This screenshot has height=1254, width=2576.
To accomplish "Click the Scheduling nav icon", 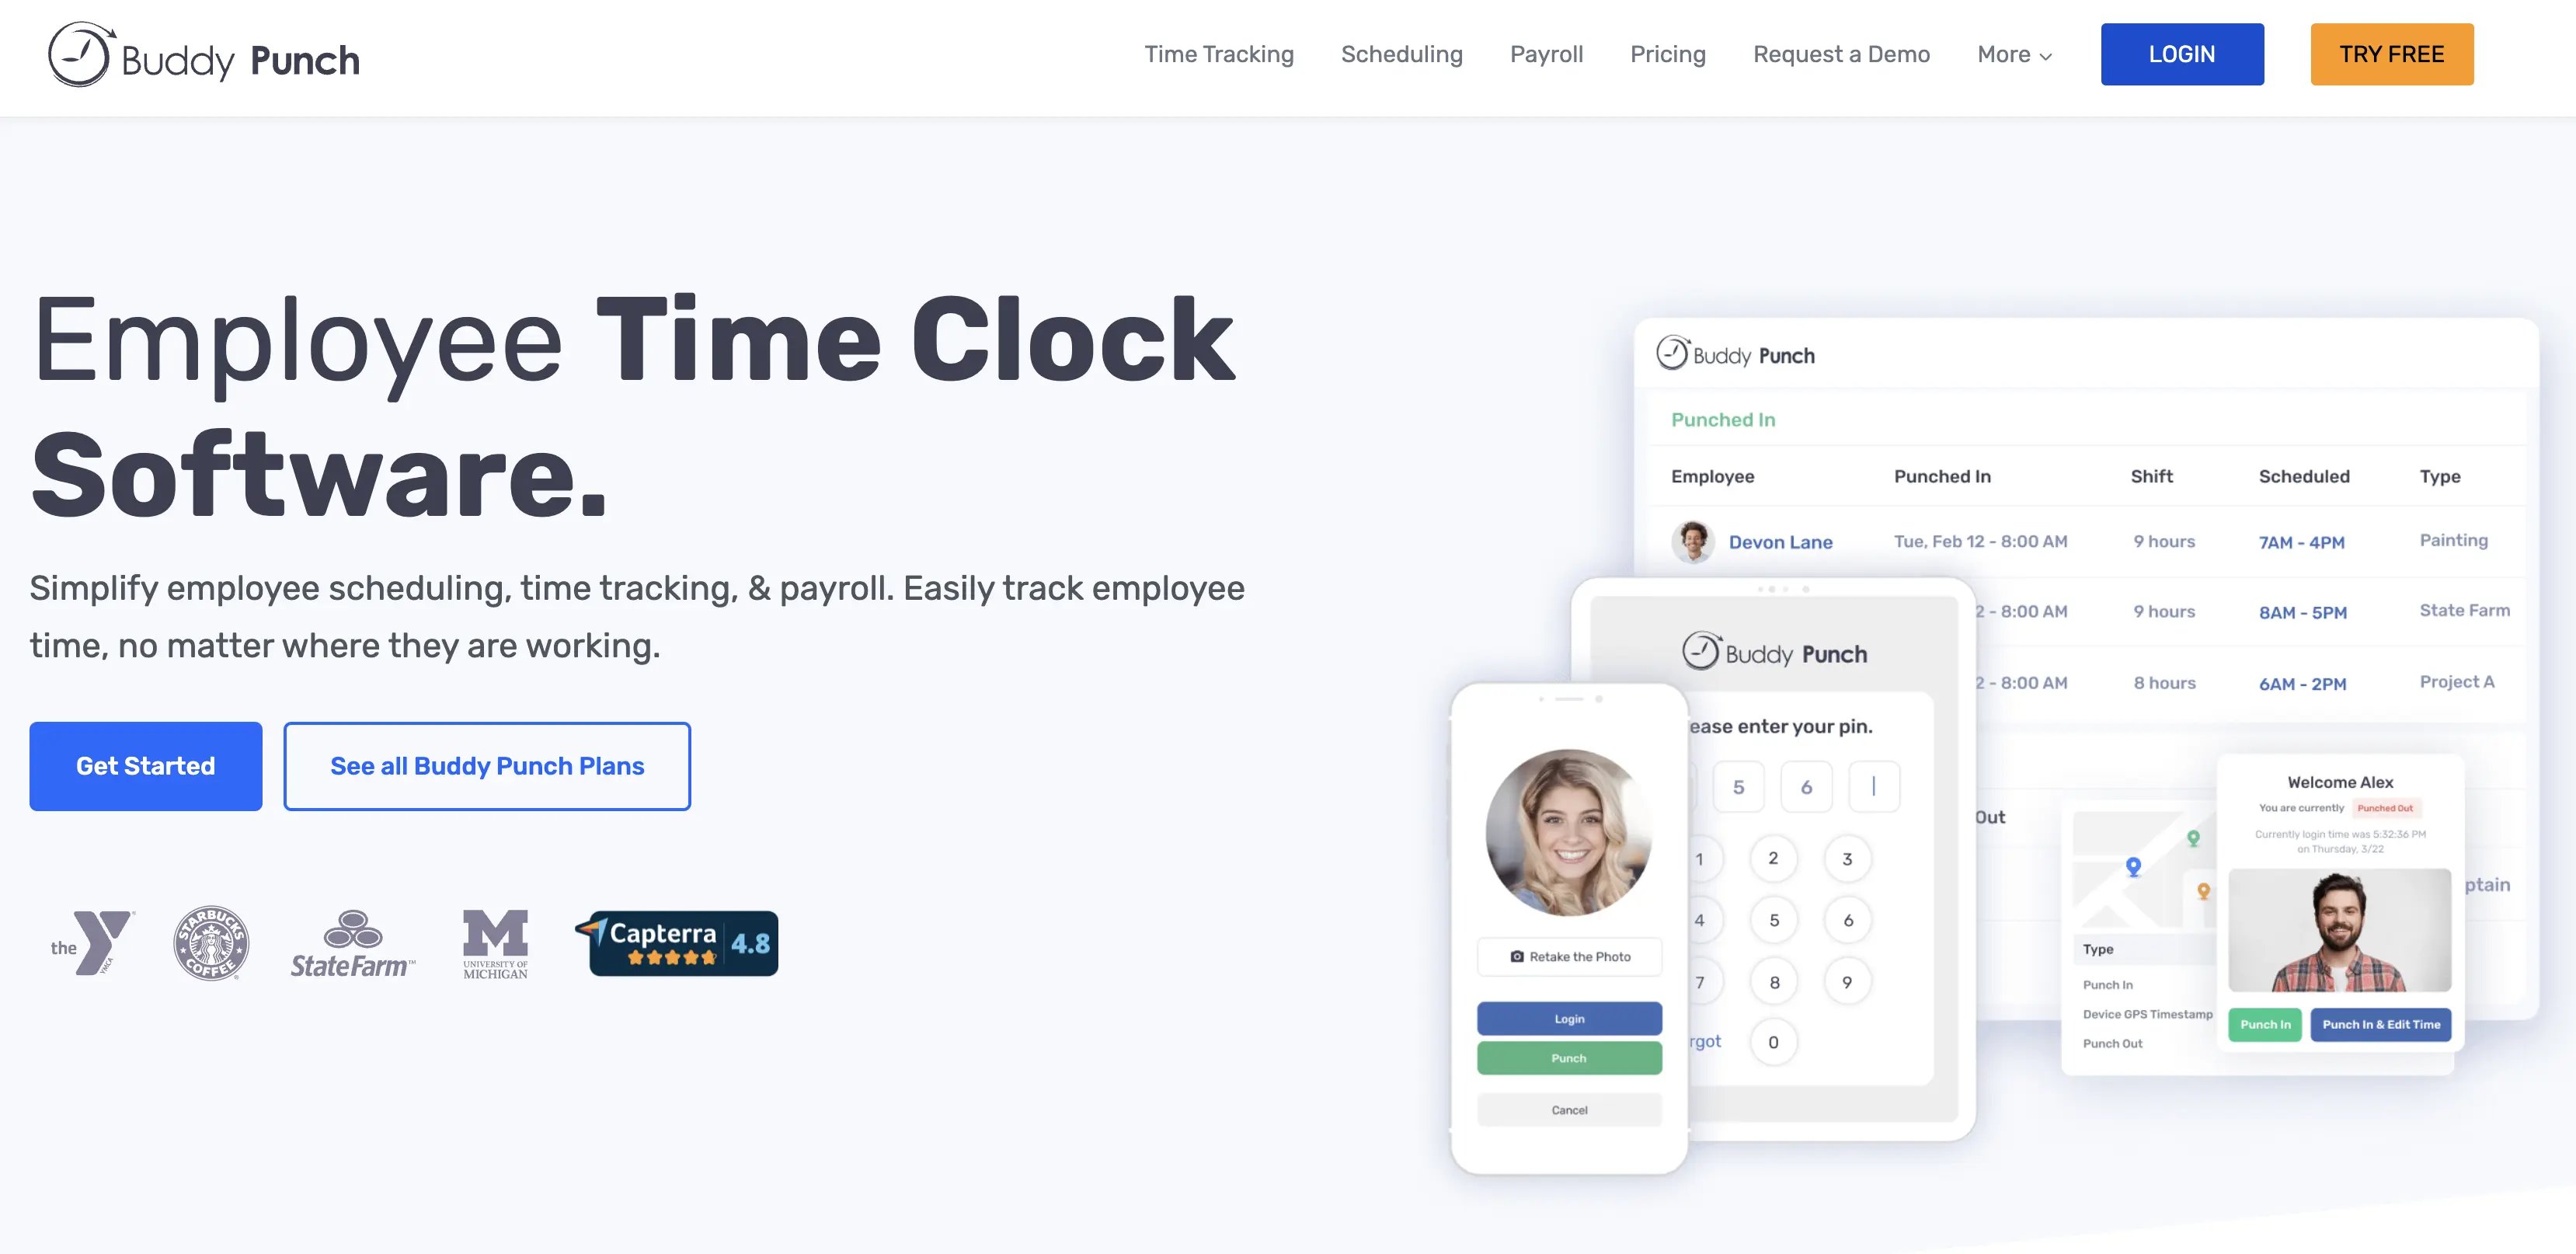I will (x=1403, y=53).
